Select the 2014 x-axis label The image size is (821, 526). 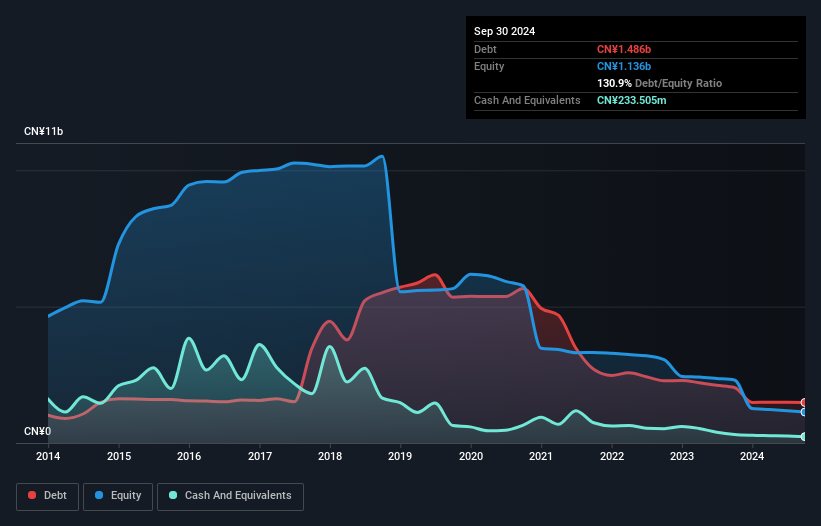[48, 456]
